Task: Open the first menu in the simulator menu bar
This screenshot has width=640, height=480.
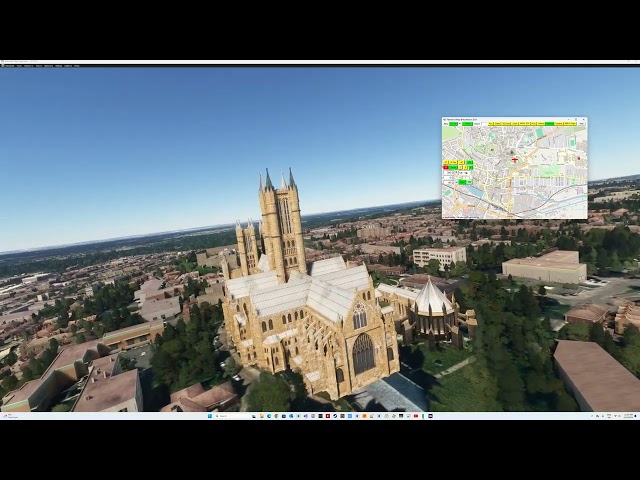Action: pyautogui.click(x=8, y=66)
